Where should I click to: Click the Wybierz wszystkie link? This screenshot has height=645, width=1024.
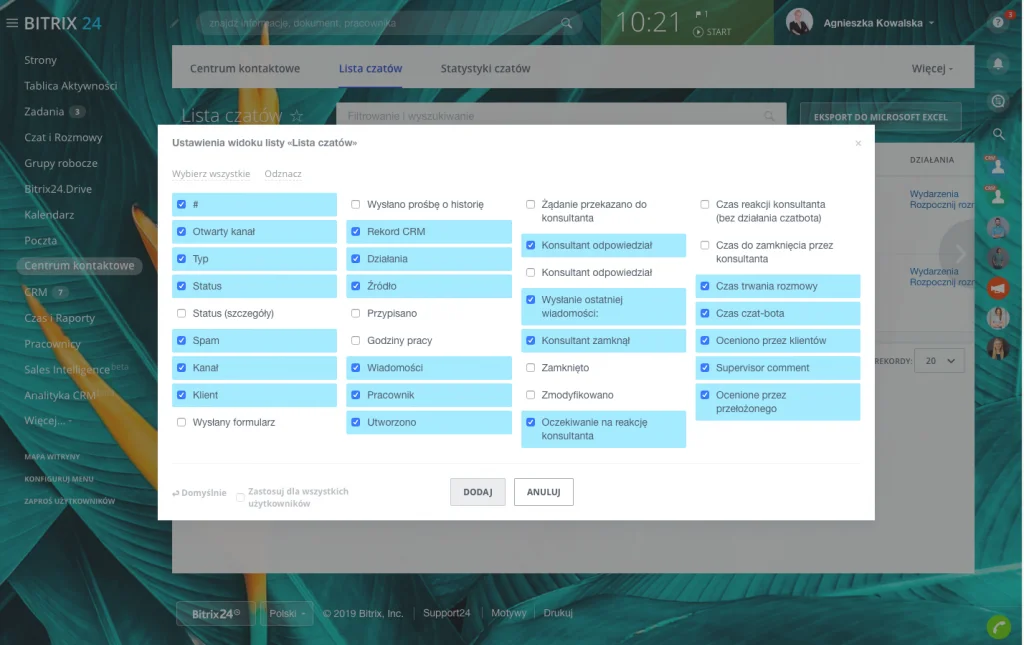[211, 174]
